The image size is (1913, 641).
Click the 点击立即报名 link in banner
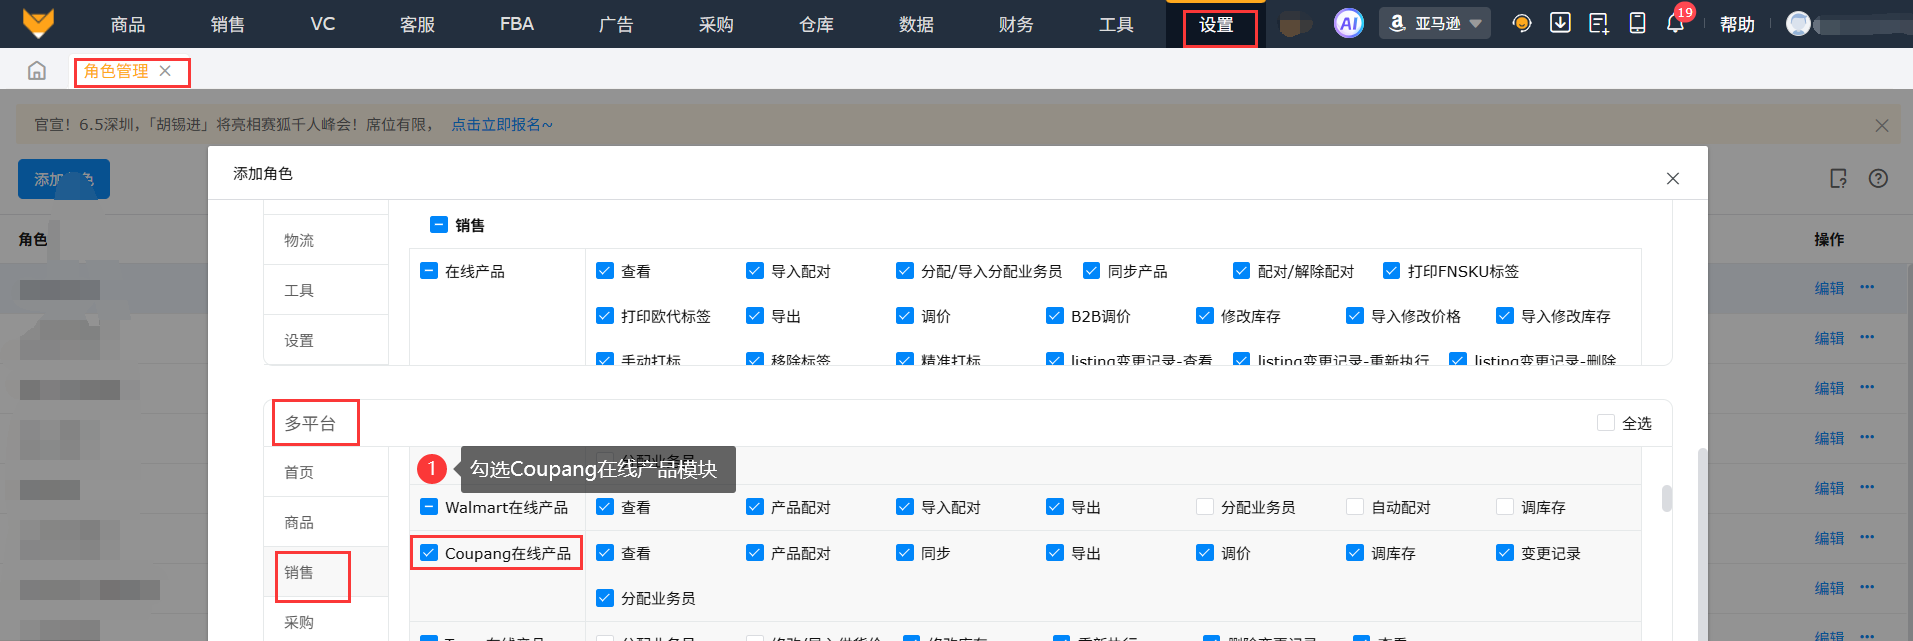click(501, 125)
